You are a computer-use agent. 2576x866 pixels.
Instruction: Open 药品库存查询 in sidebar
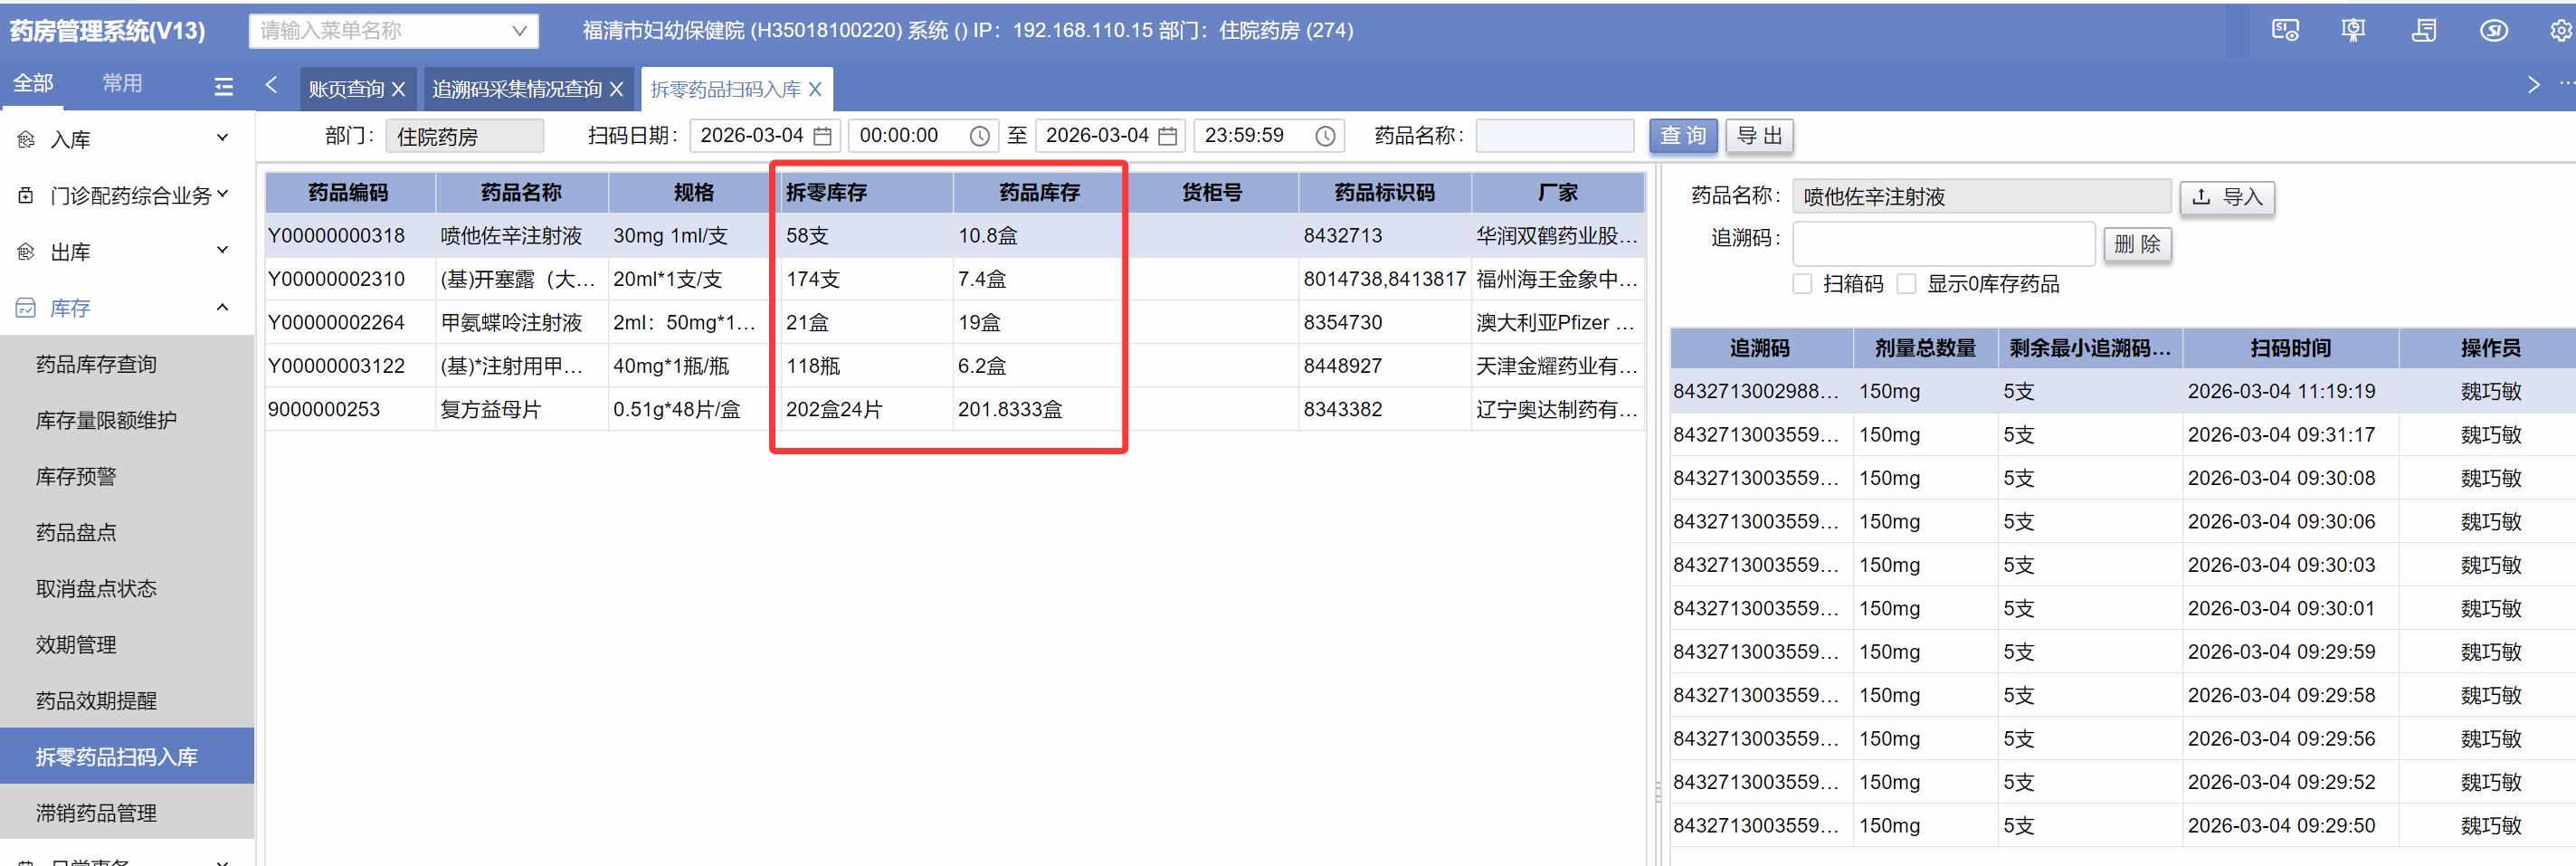pos(126,364)
